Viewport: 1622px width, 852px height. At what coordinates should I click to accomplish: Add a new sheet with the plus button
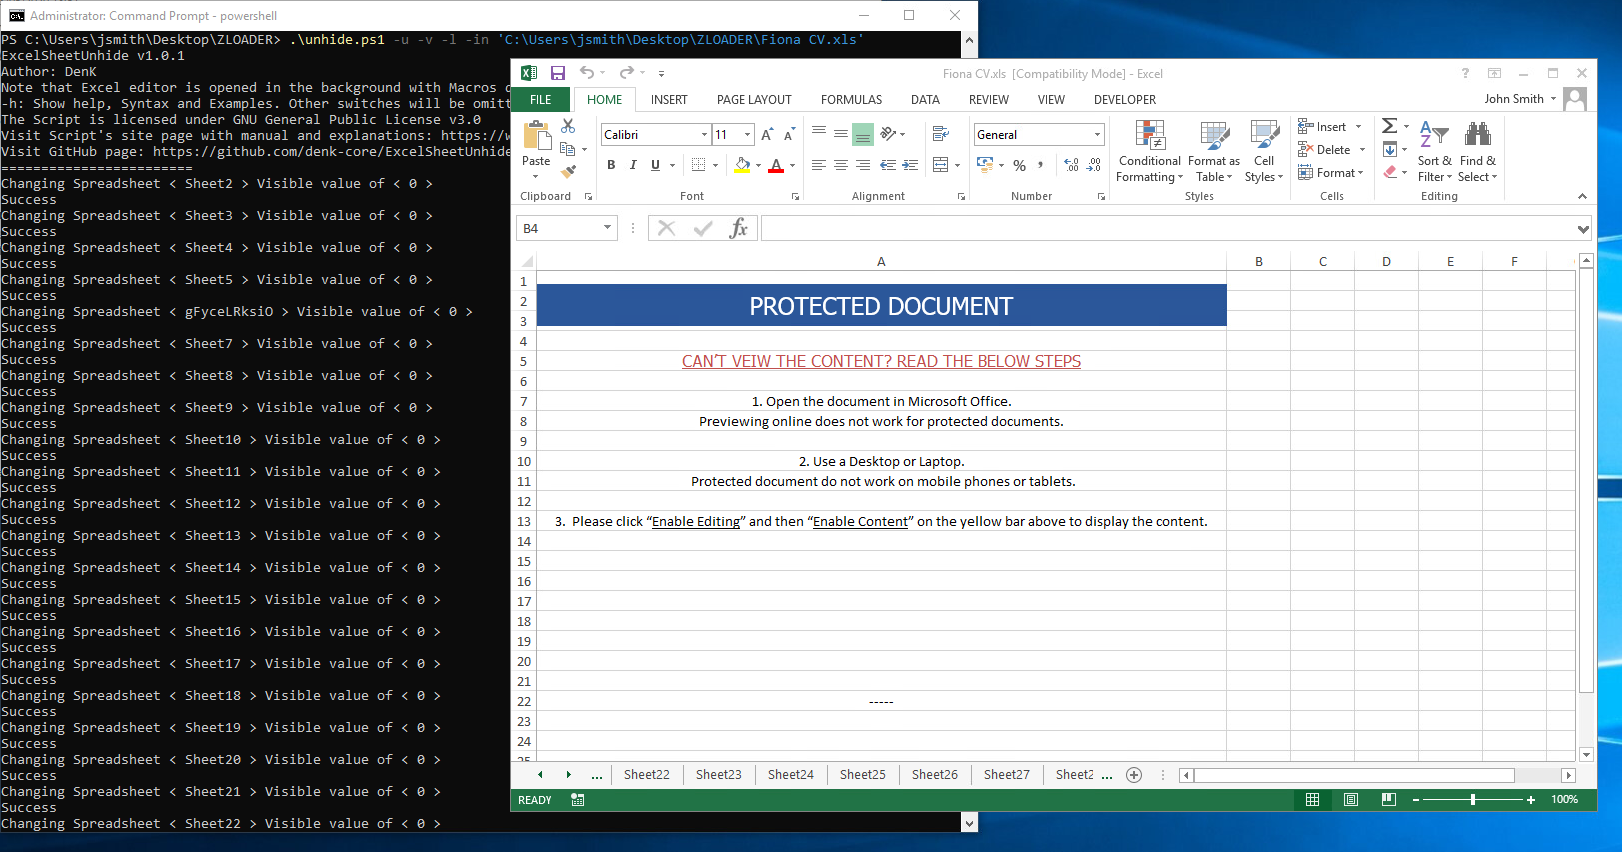[1134, 775]
